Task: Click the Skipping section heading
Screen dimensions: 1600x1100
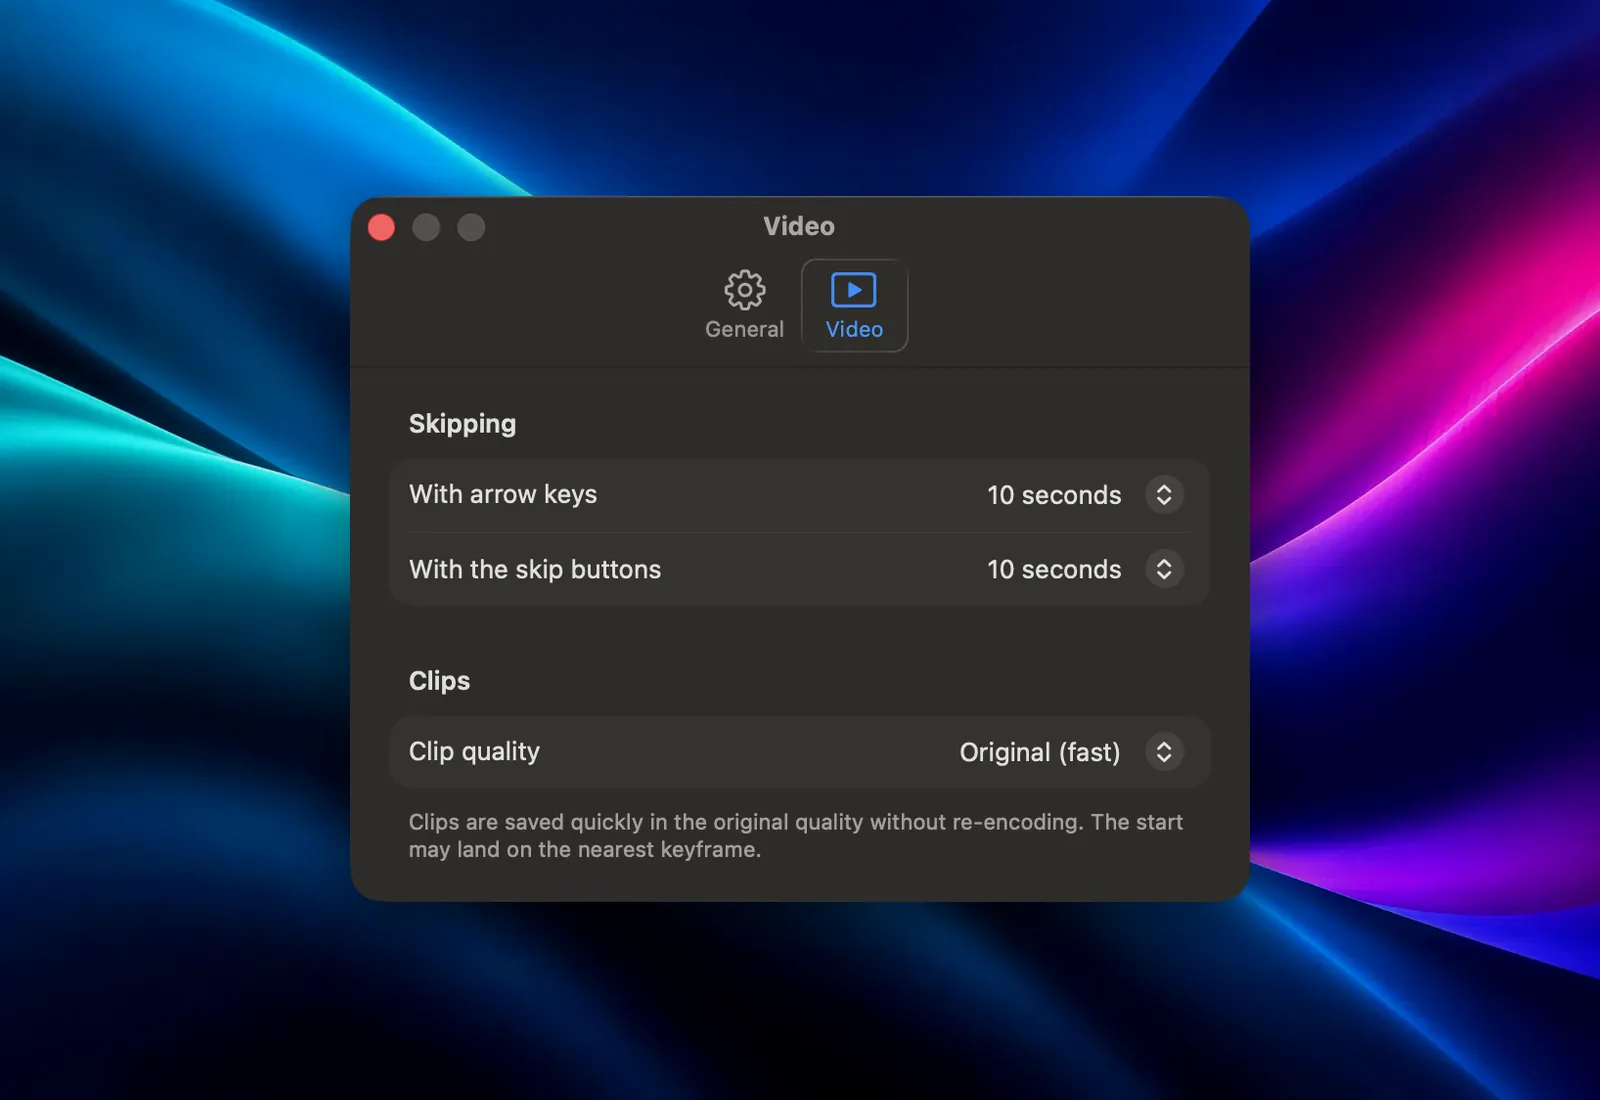Action: 462,424
